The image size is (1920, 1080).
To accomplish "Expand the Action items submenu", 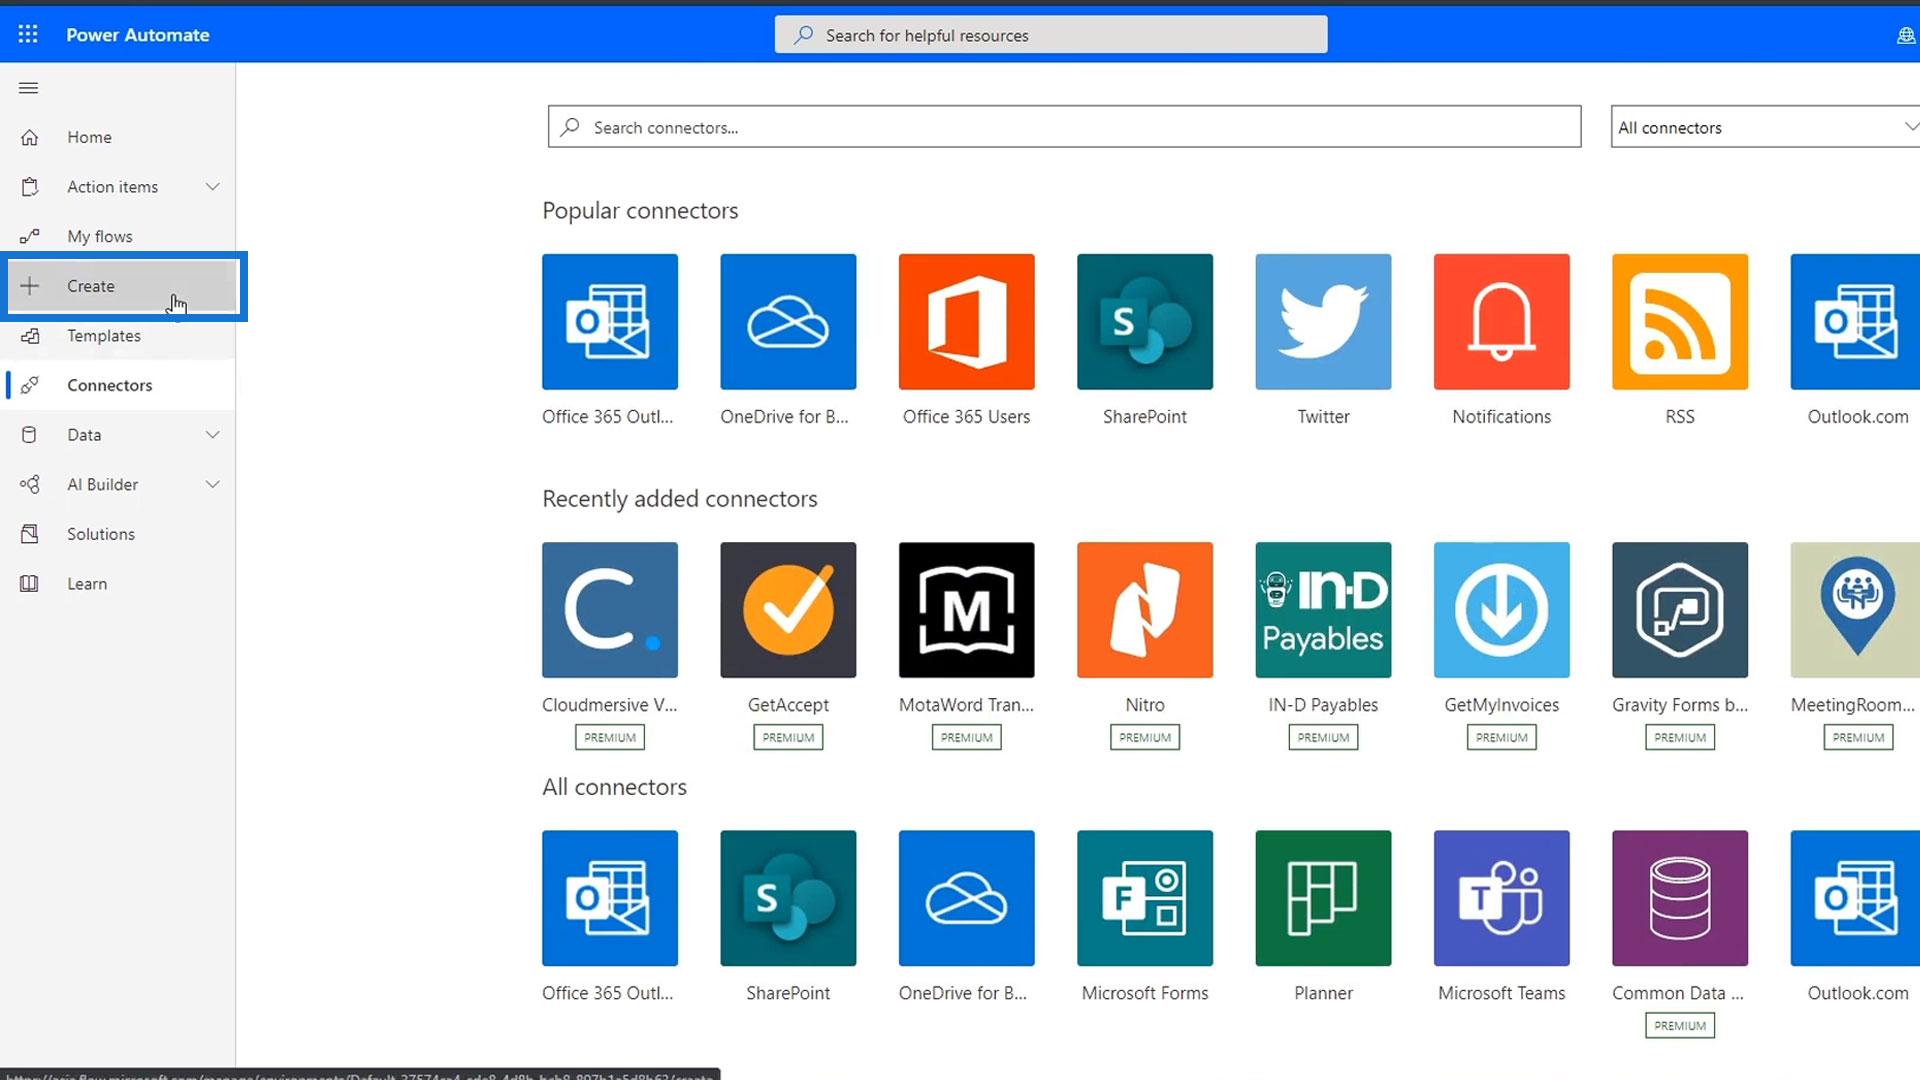I will tap(212, 187).
